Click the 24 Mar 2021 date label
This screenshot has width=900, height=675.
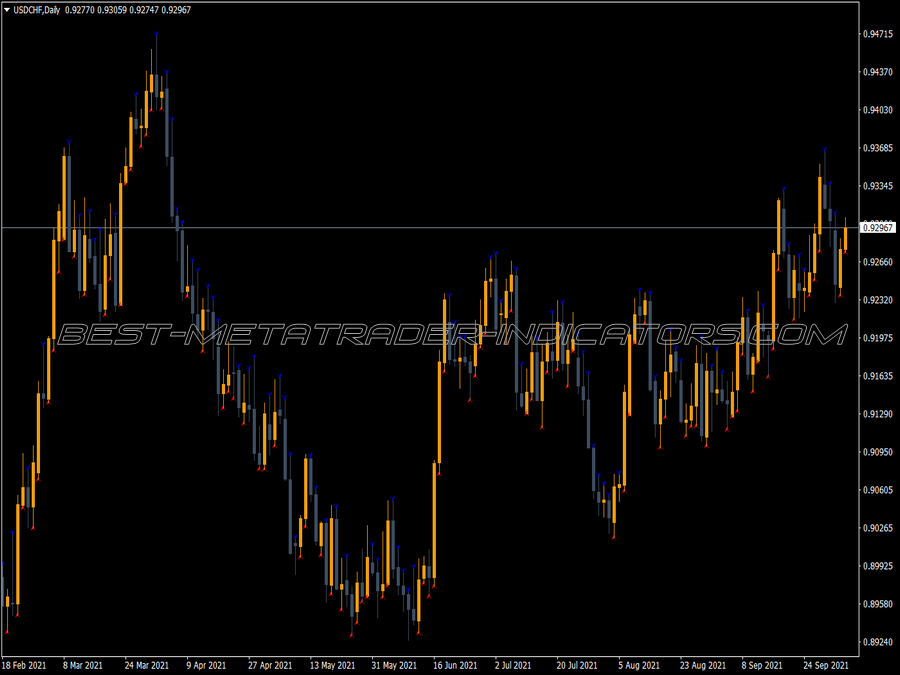(146, 665)
